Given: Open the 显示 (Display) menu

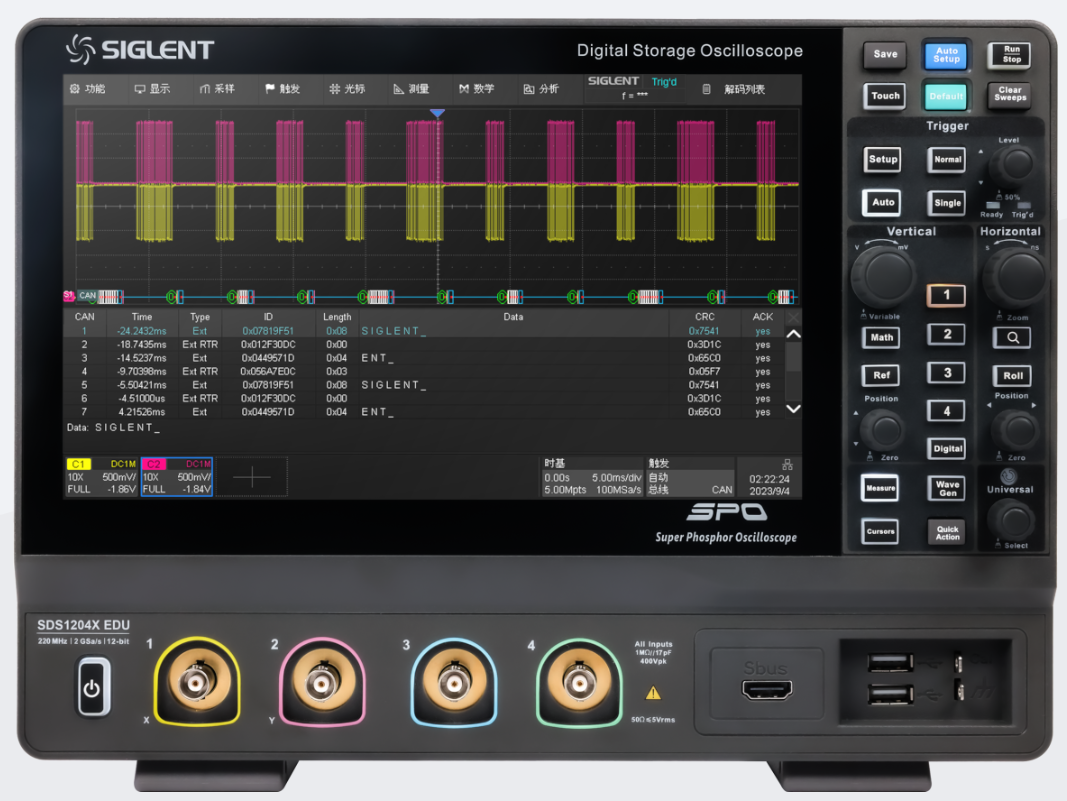Looking at the screenshot, I should (152, 89).
